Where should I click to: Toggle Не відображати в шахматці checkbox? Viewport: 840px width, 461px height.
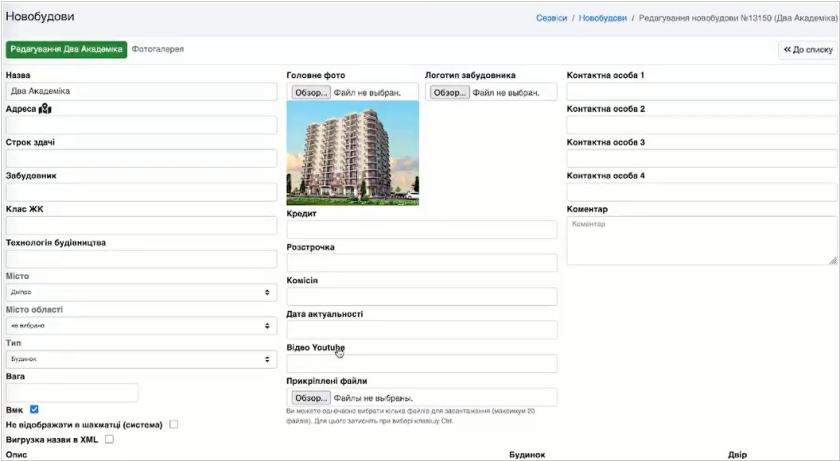click(174, 424)
